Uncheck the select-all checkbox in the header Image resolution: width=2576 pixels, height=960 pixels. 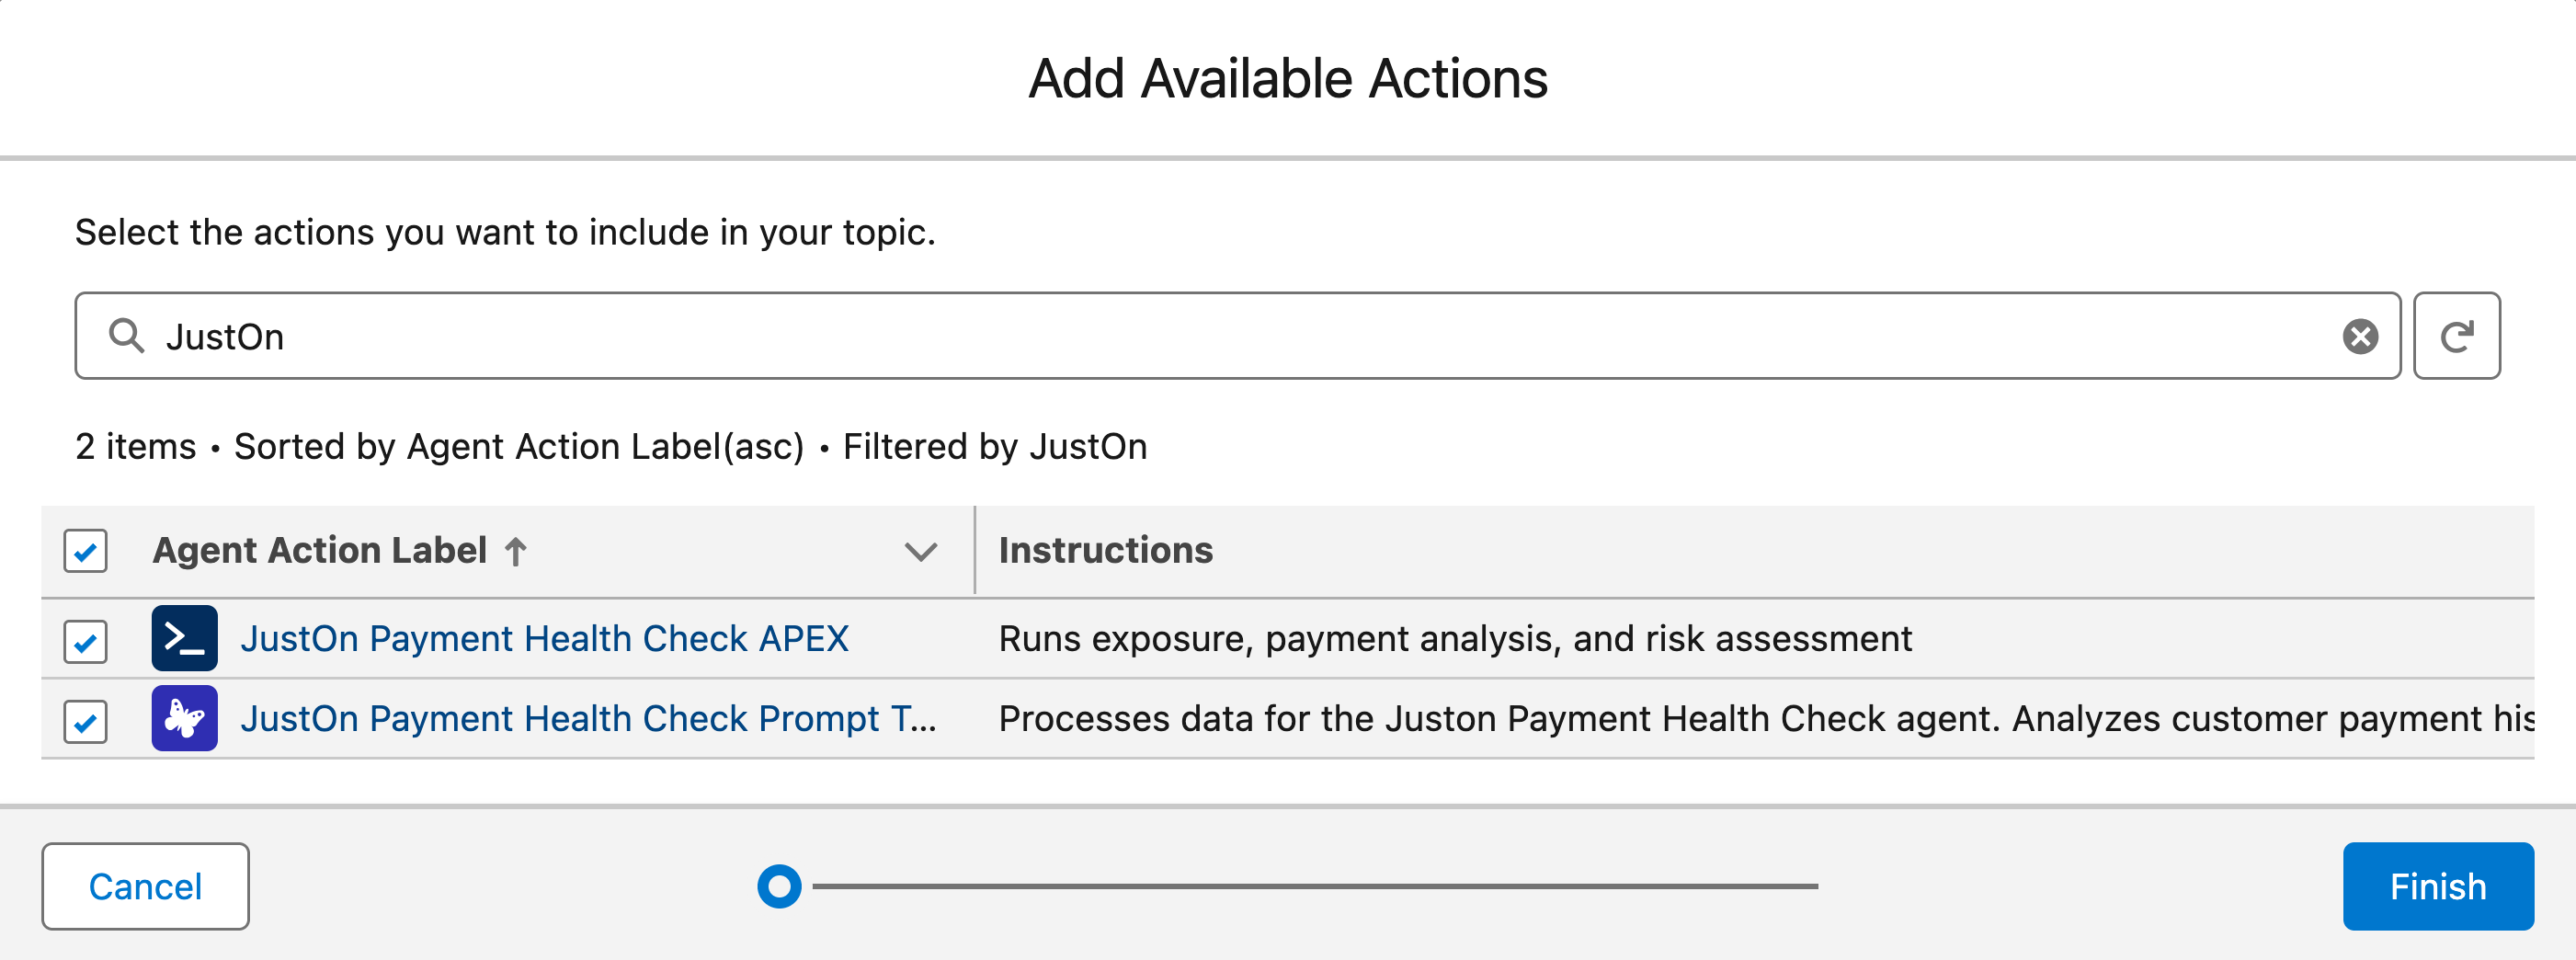click(85, 550)
